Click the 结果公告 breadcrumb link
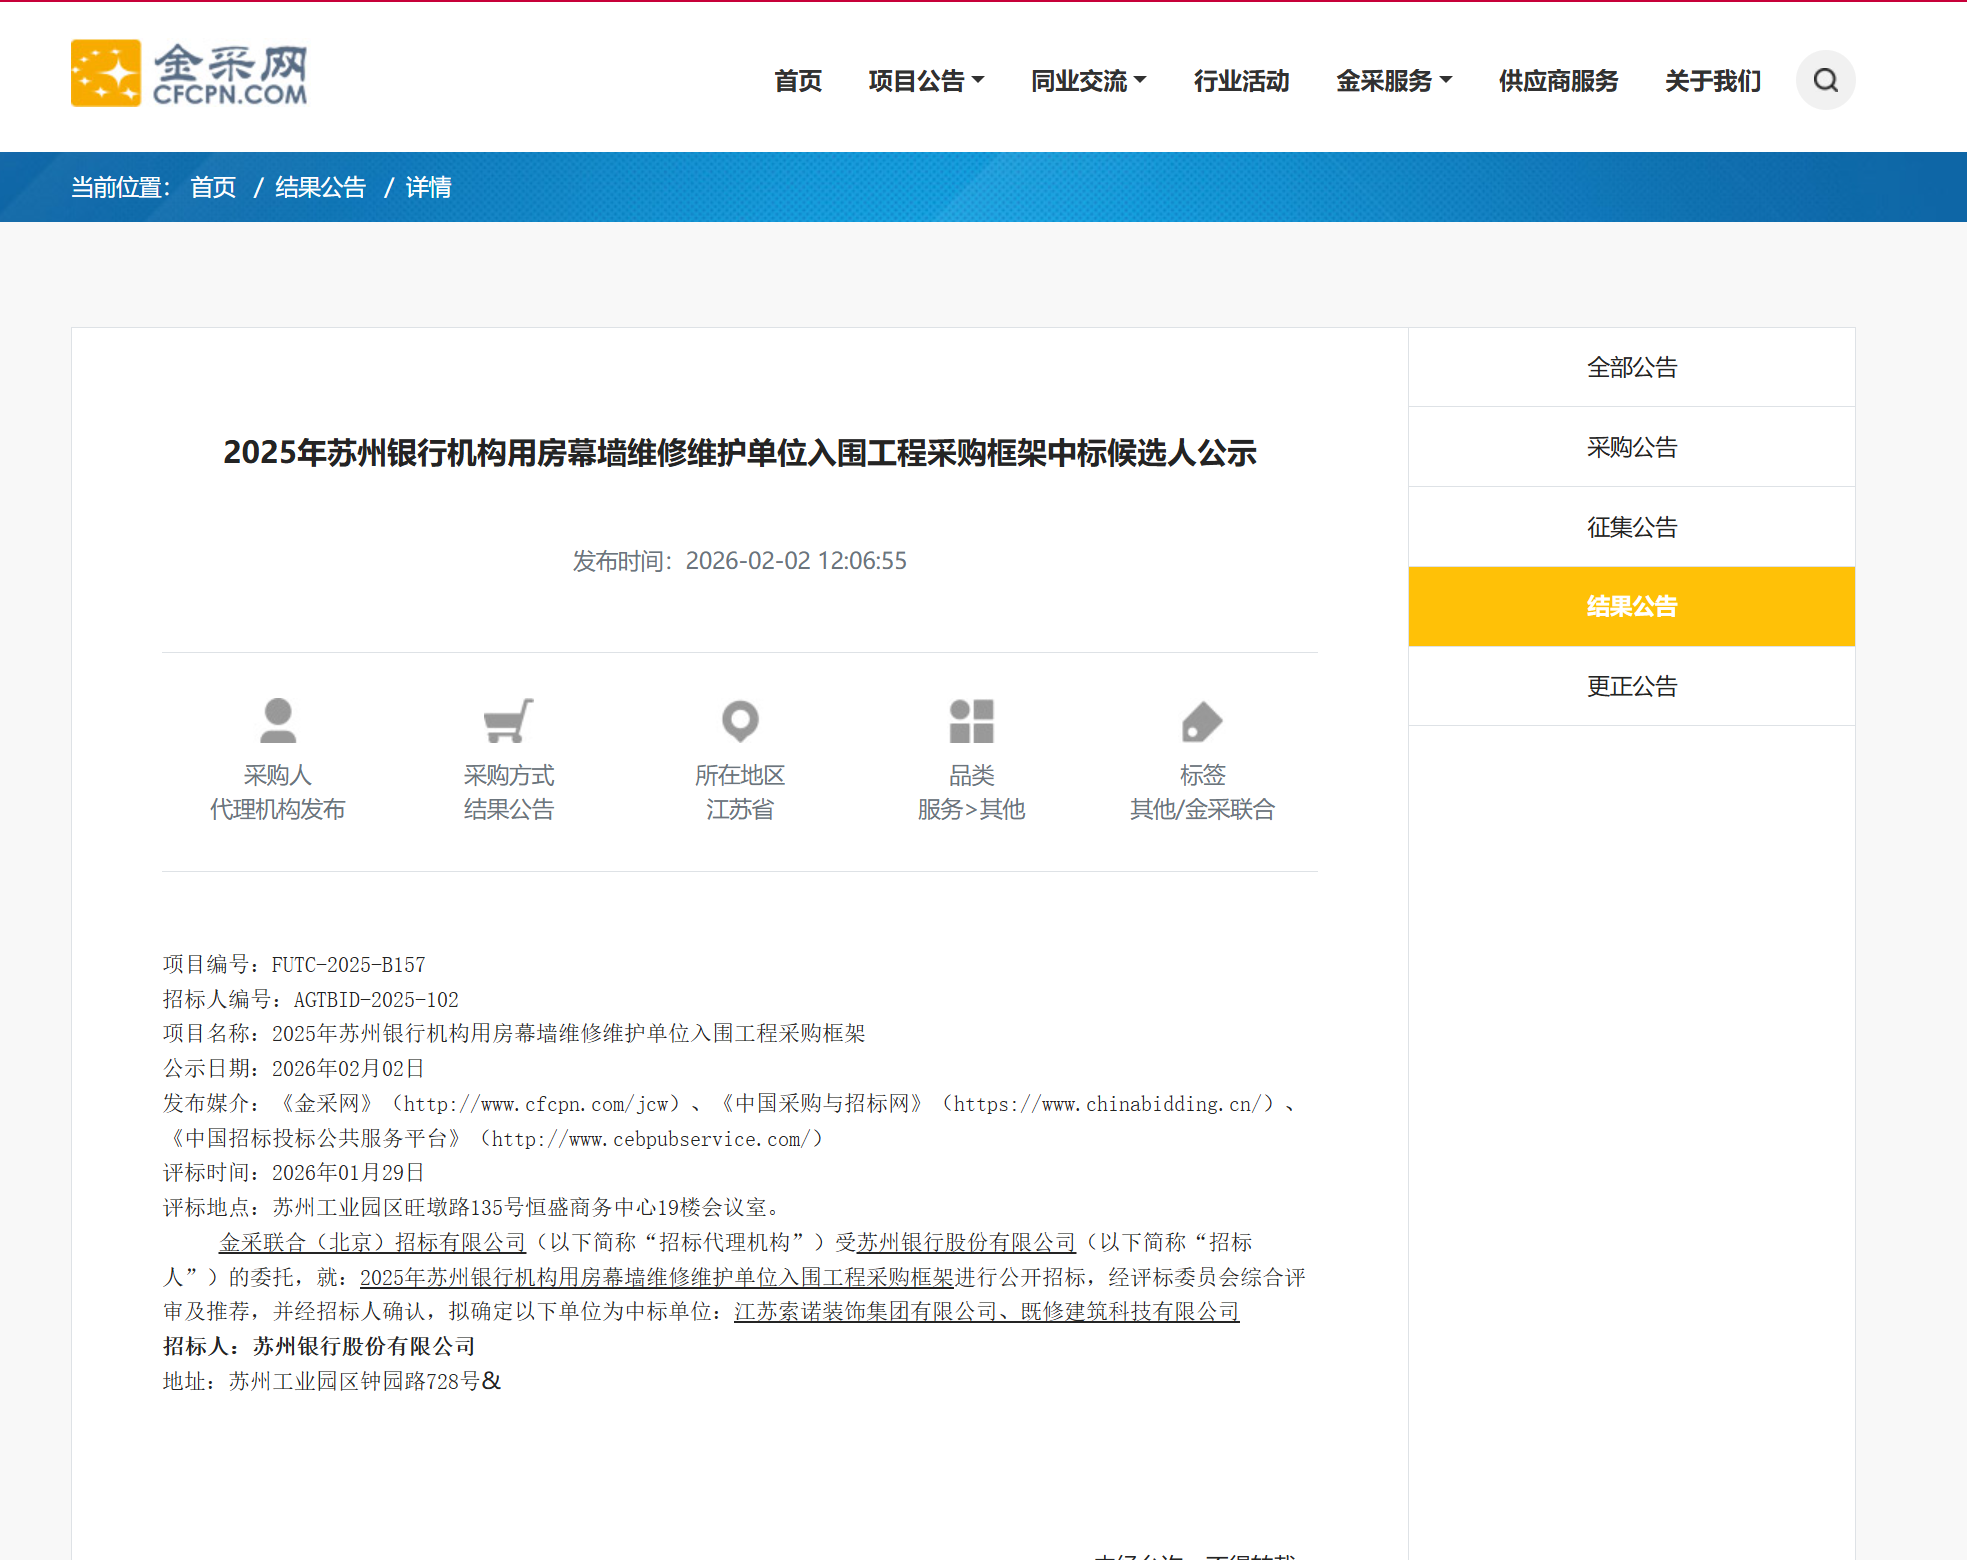This screenshot has width=1967, height=1560. click(320, 187)
